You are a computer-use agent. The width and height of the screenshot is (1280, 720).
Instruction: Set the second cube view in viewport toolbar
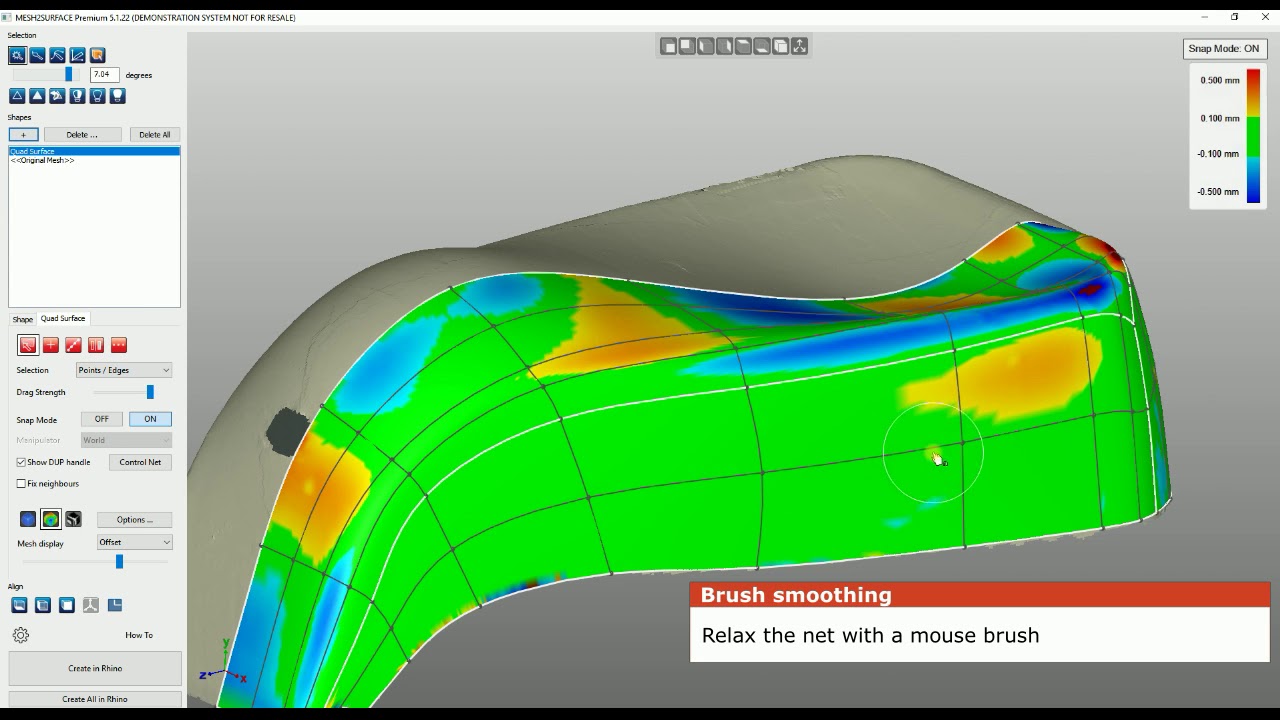(x=687, y=46)
